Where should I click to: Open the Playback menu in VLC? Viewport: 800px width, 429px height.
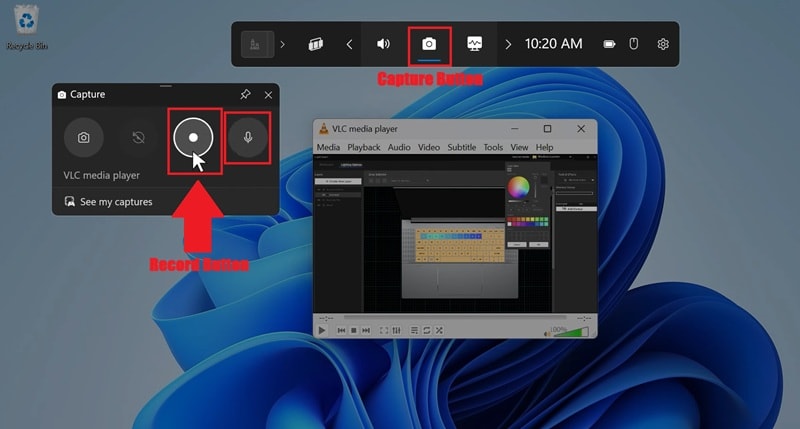[x=364, y=147]
